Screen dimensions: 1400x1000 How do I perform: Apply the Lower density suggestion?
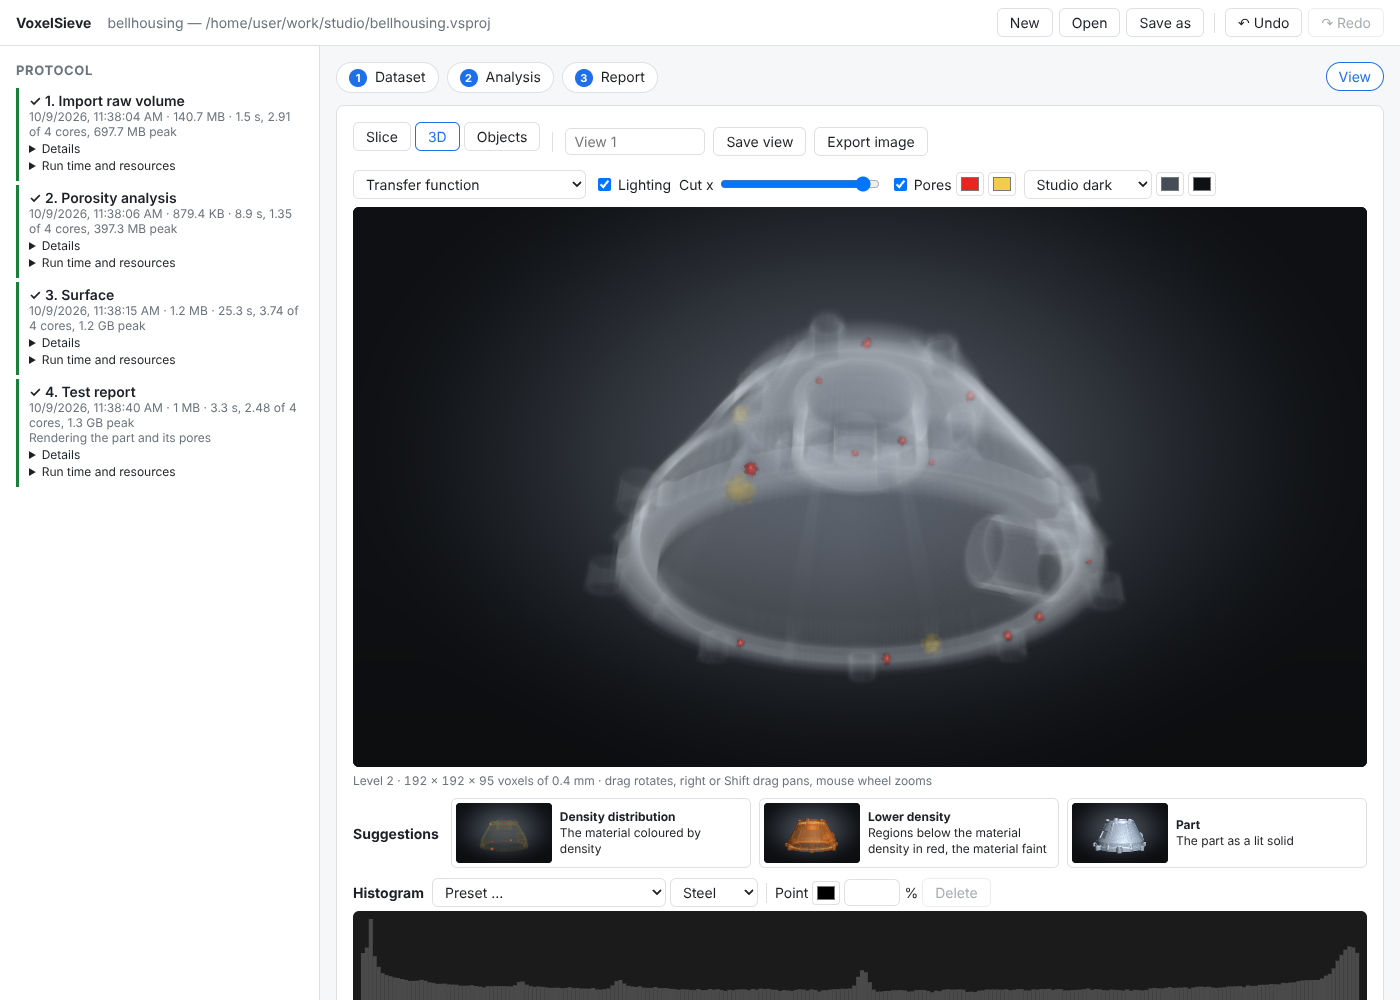[909, 833]
